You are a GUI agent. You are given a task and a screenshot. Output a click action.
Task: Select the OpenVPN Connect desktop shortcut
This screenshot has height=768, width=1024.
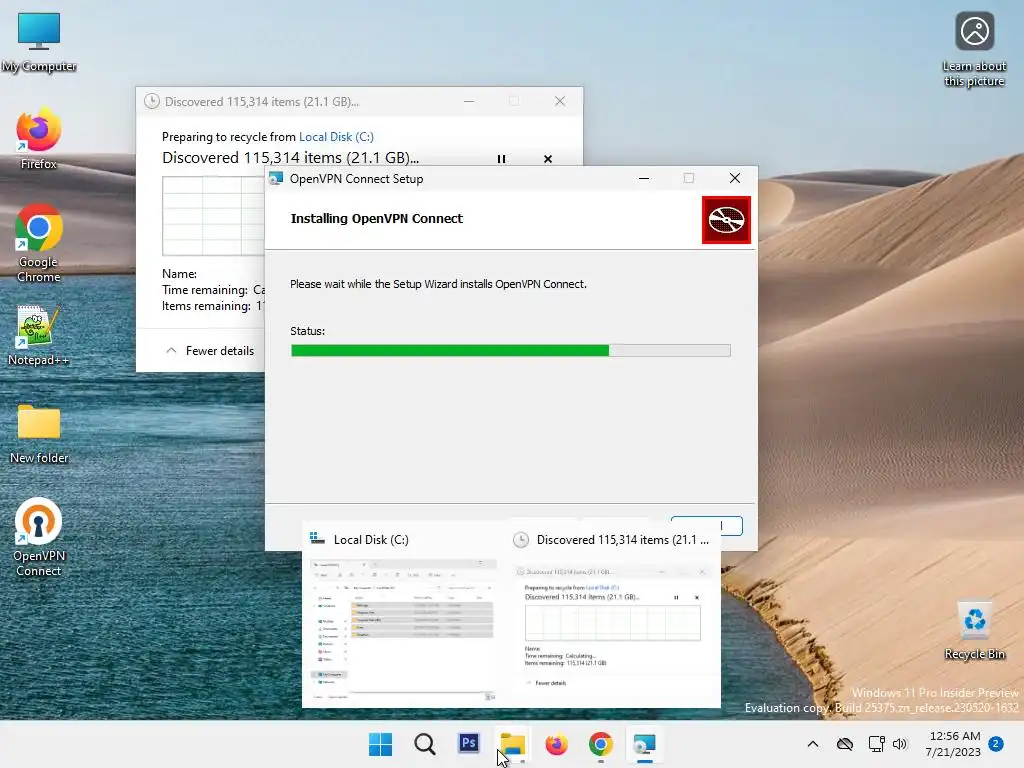39,537
